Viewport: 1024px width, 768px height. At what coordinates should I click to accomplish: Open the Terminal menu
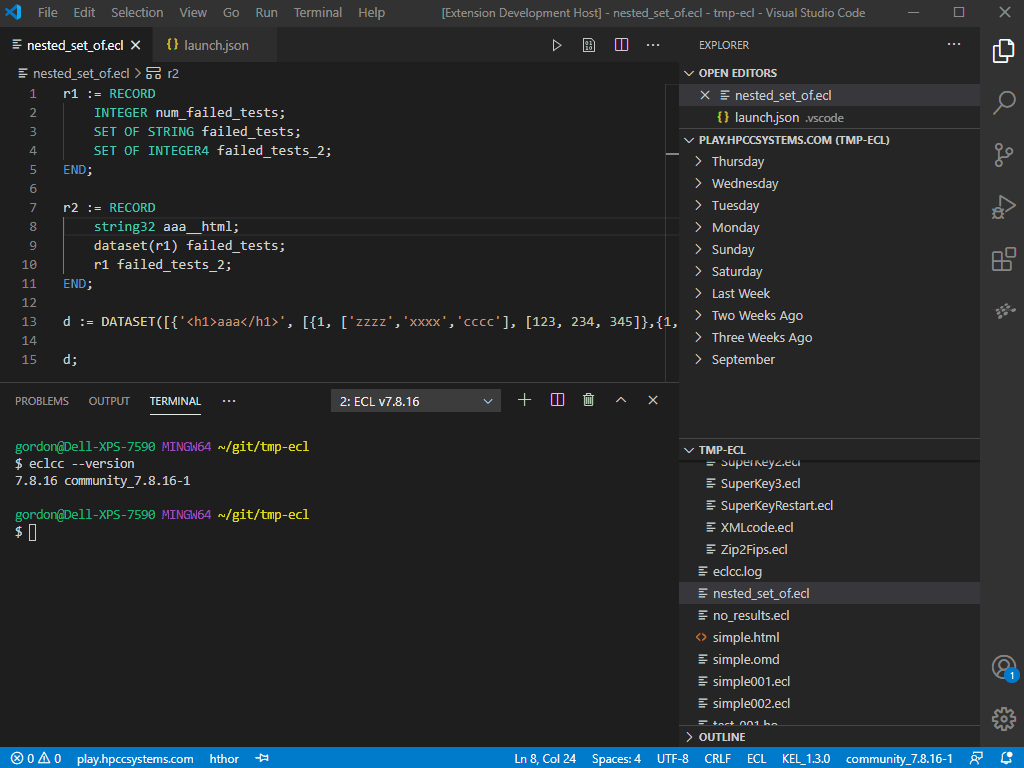tap(317, 13)
